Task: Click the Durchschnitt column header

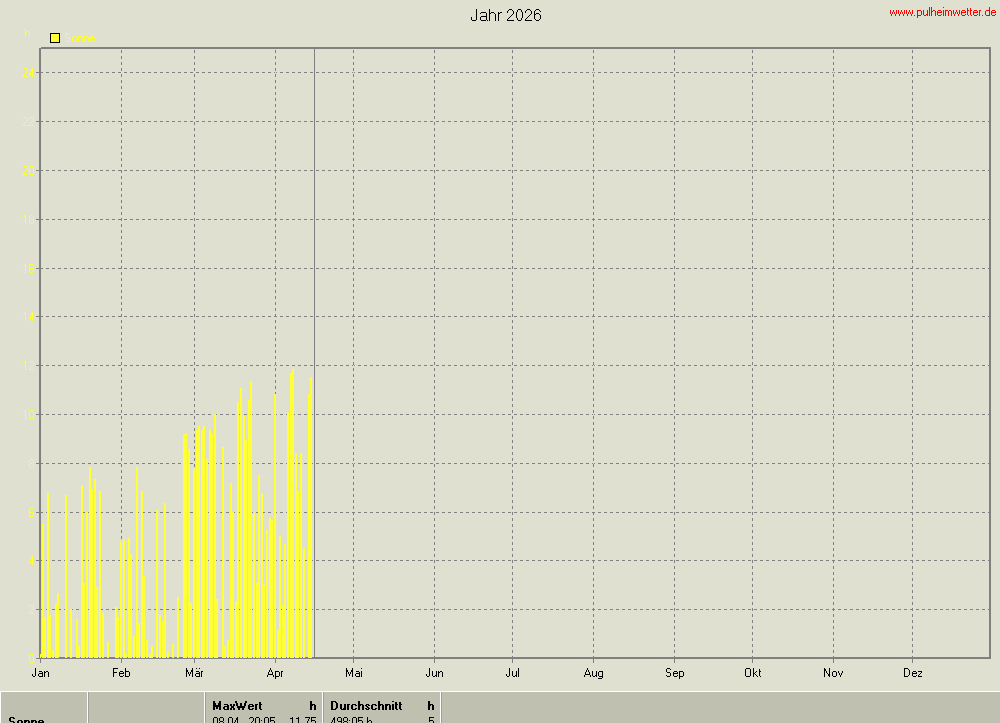Action: pos(366,706)
